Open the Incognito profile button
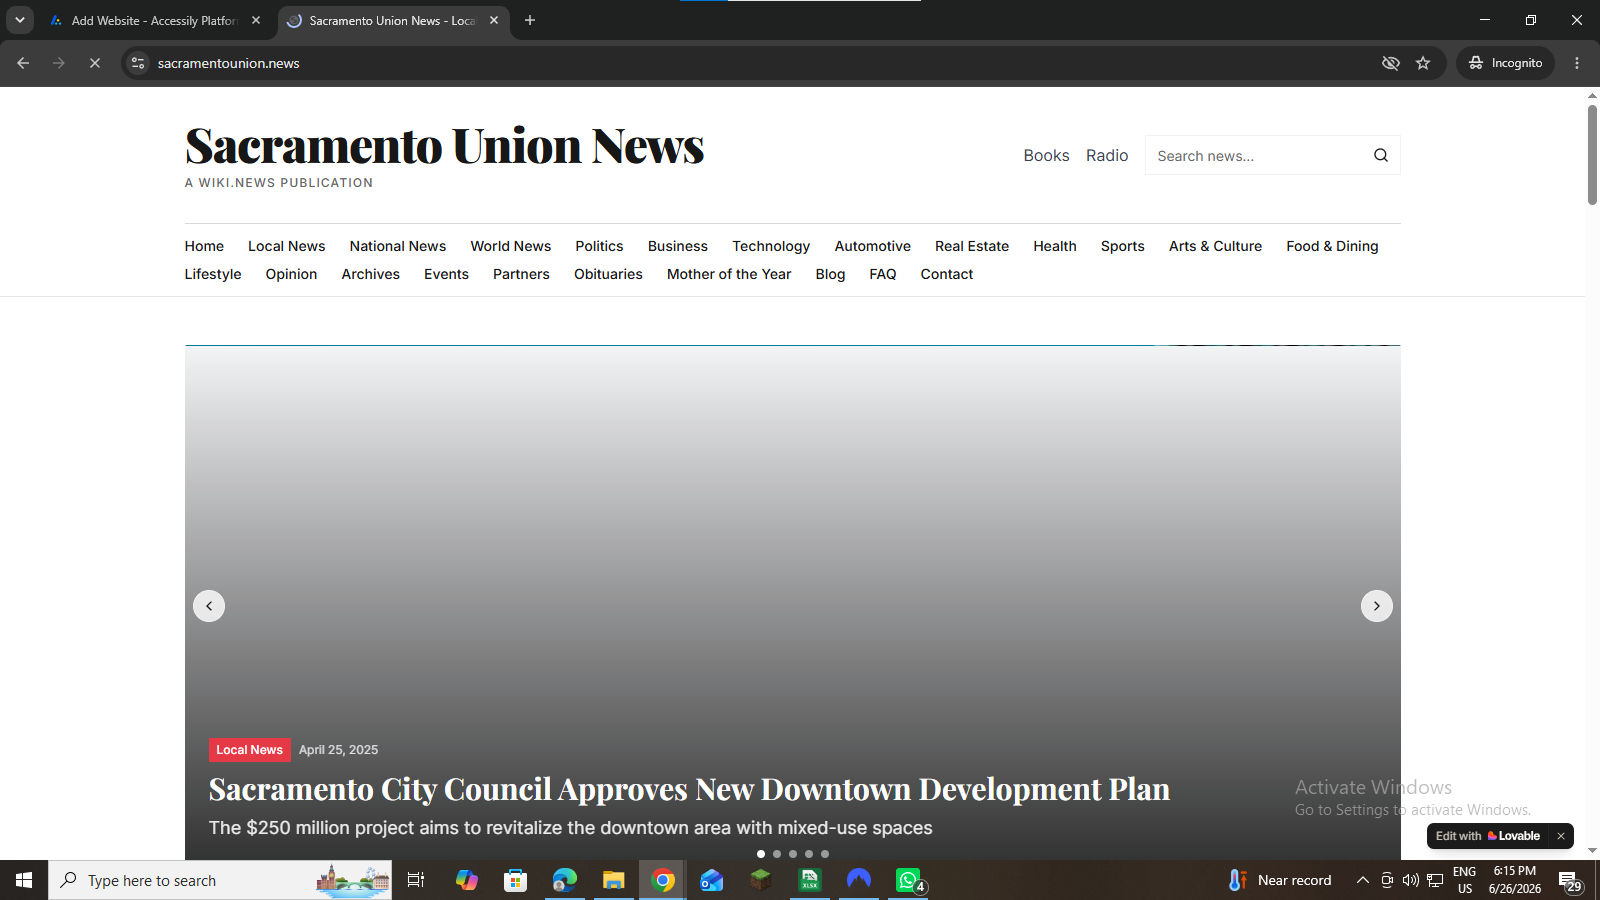Image resolution: width=1600 pixels, height=900 pixels. coord(1505,63)
